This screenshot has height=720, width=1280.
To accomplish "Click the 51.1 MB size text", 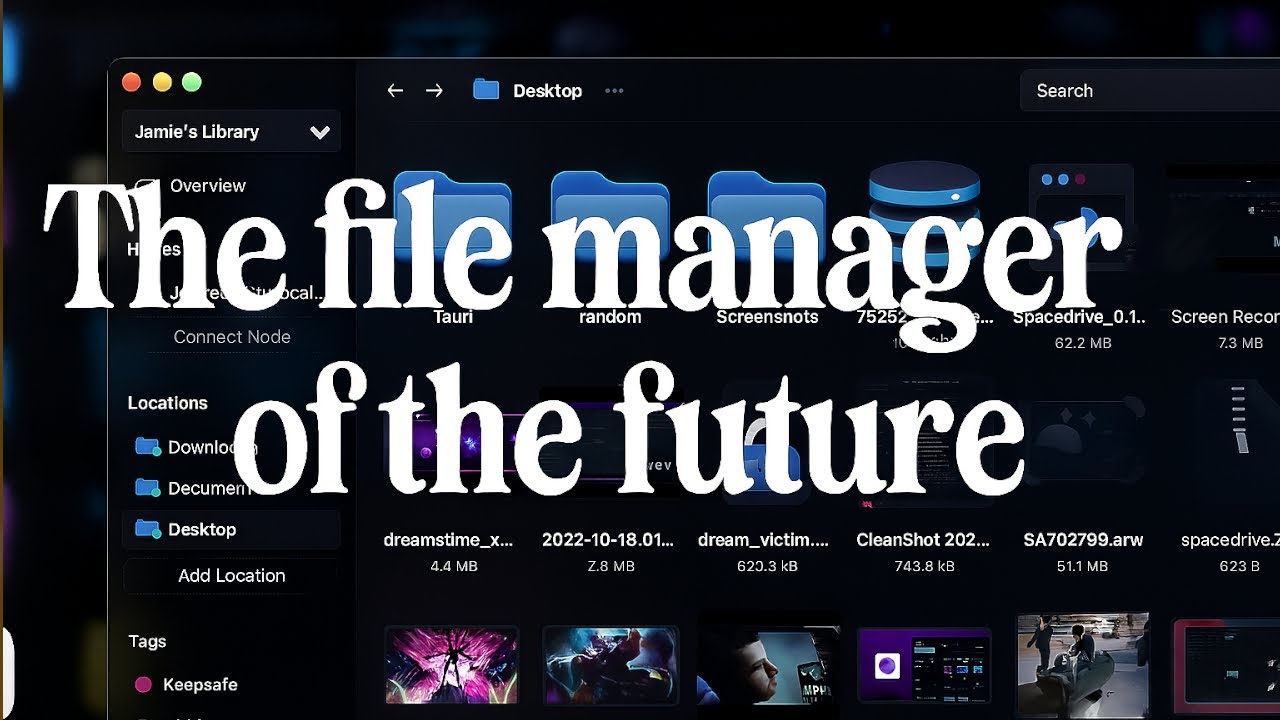I will pos(1082,566).
